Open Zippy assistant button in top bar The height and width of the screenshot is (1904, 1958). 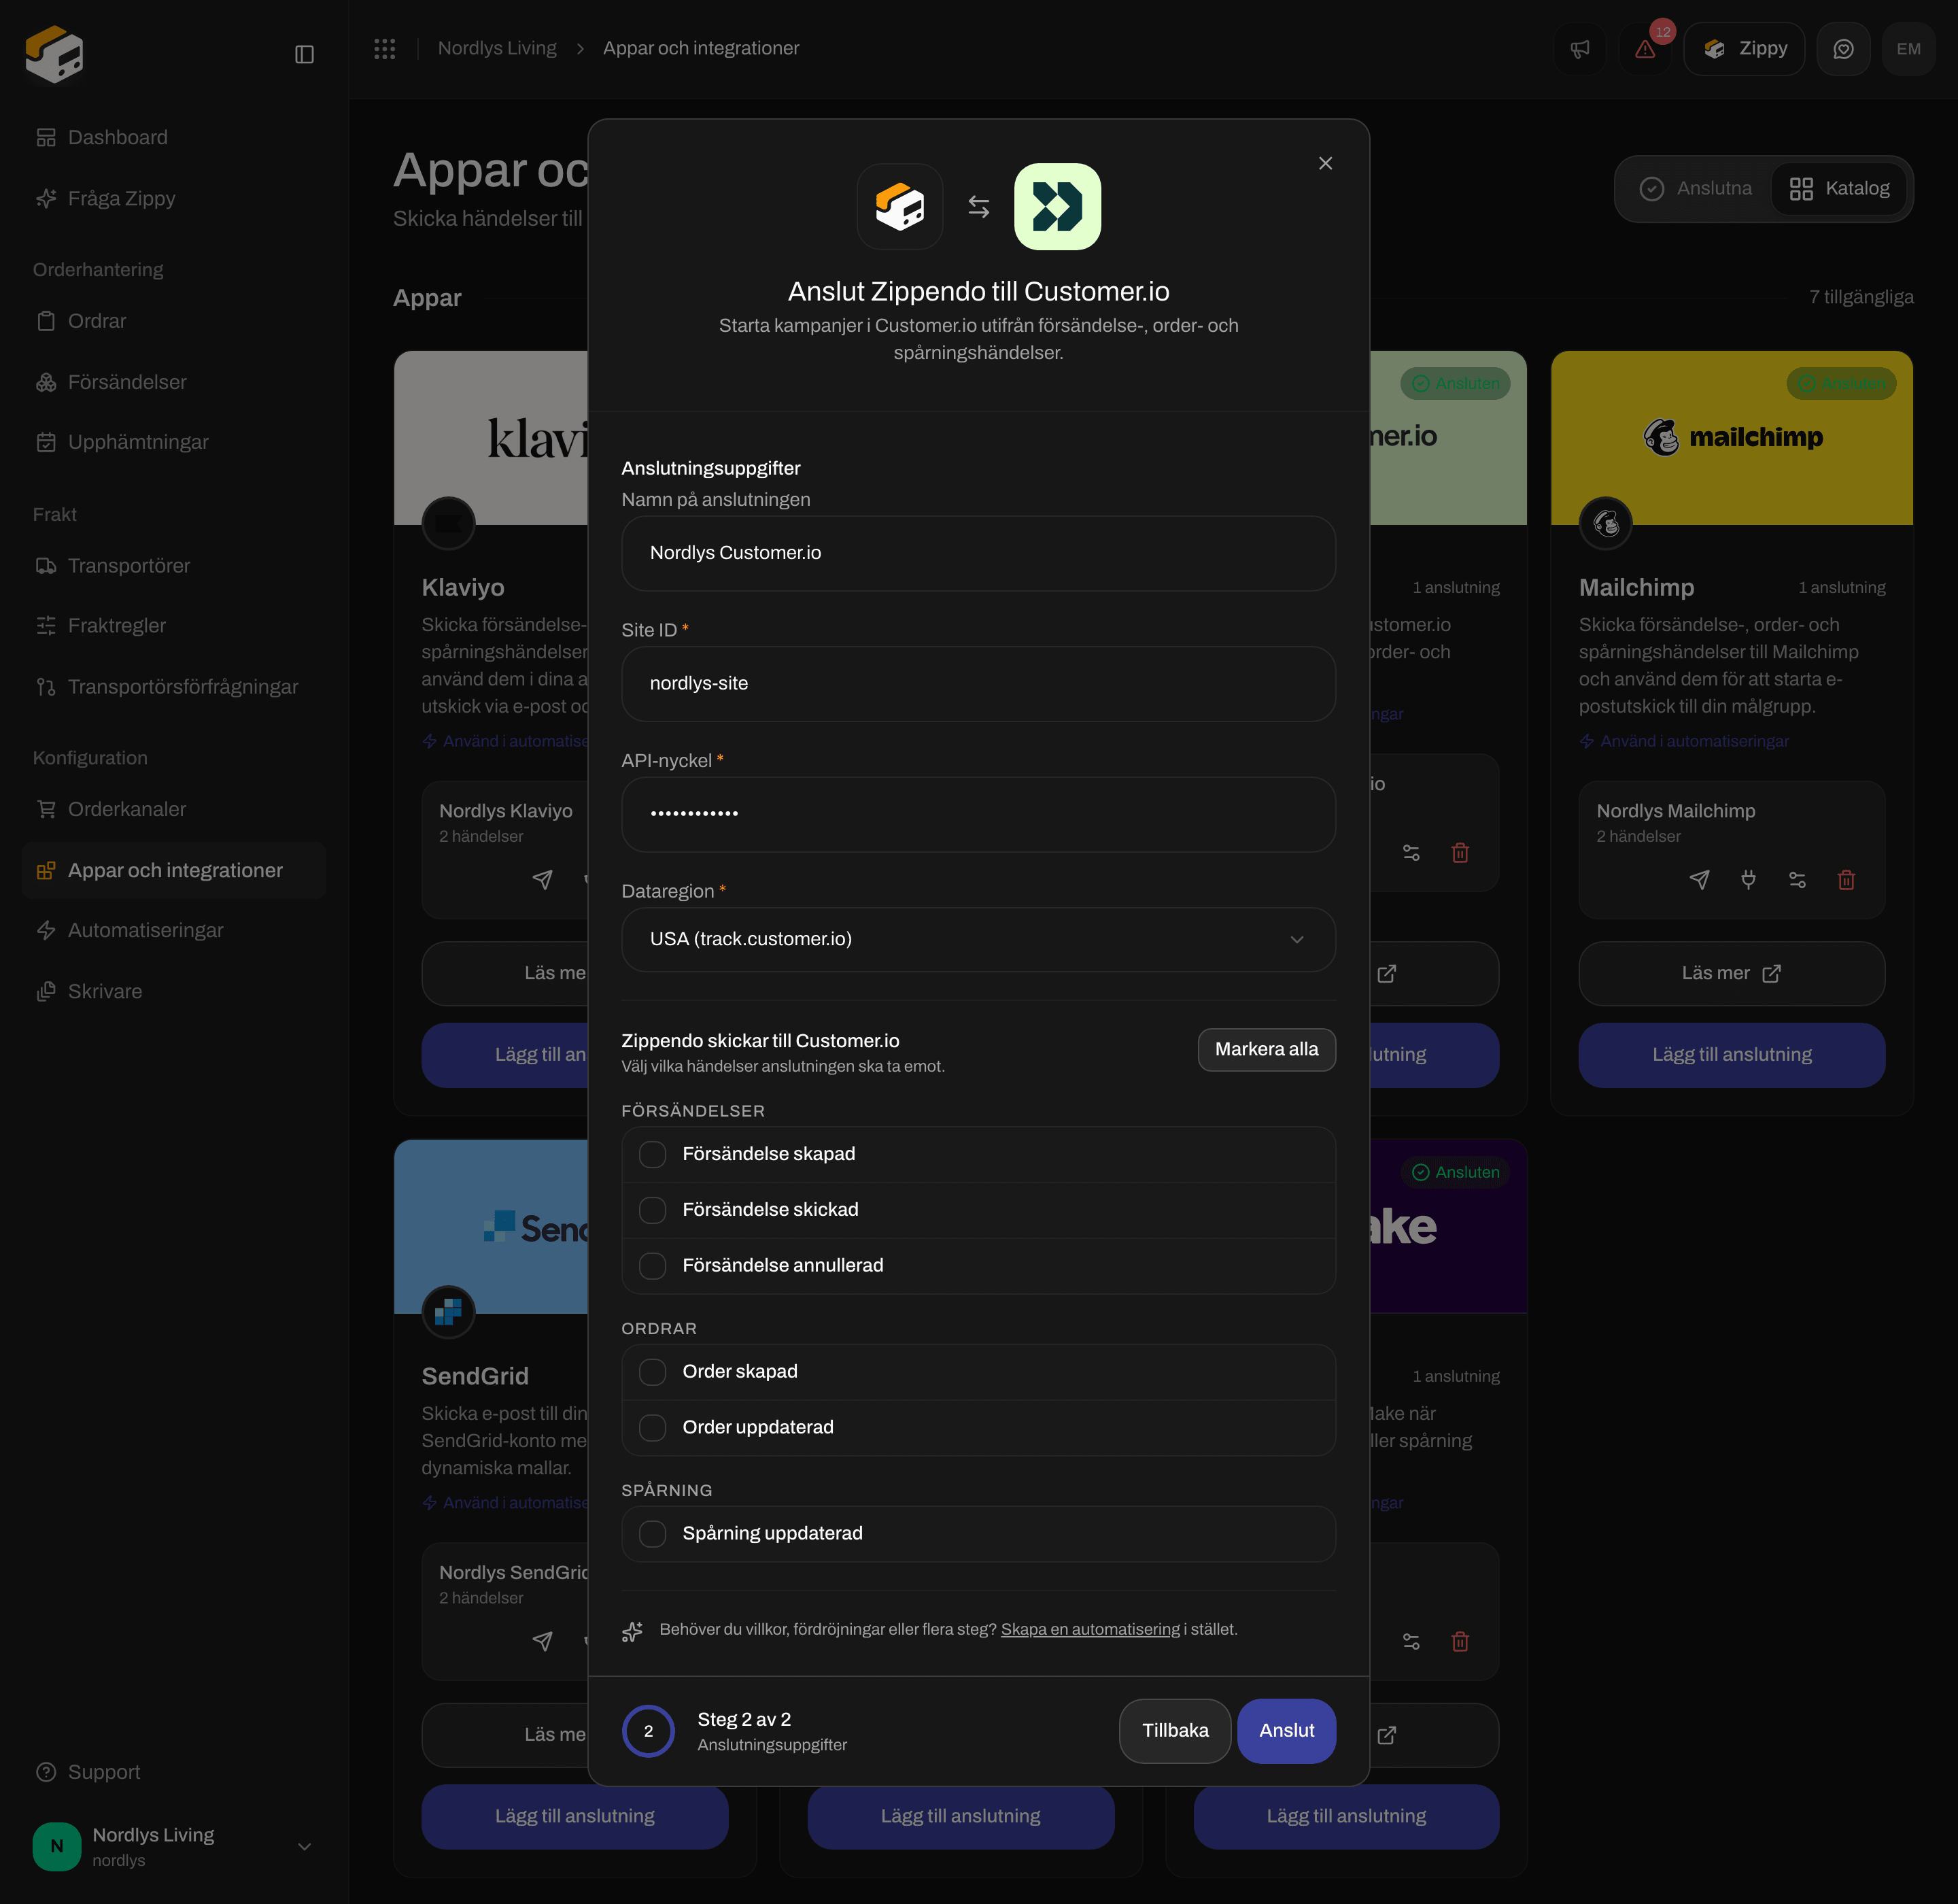click(x=1744, y=49)
